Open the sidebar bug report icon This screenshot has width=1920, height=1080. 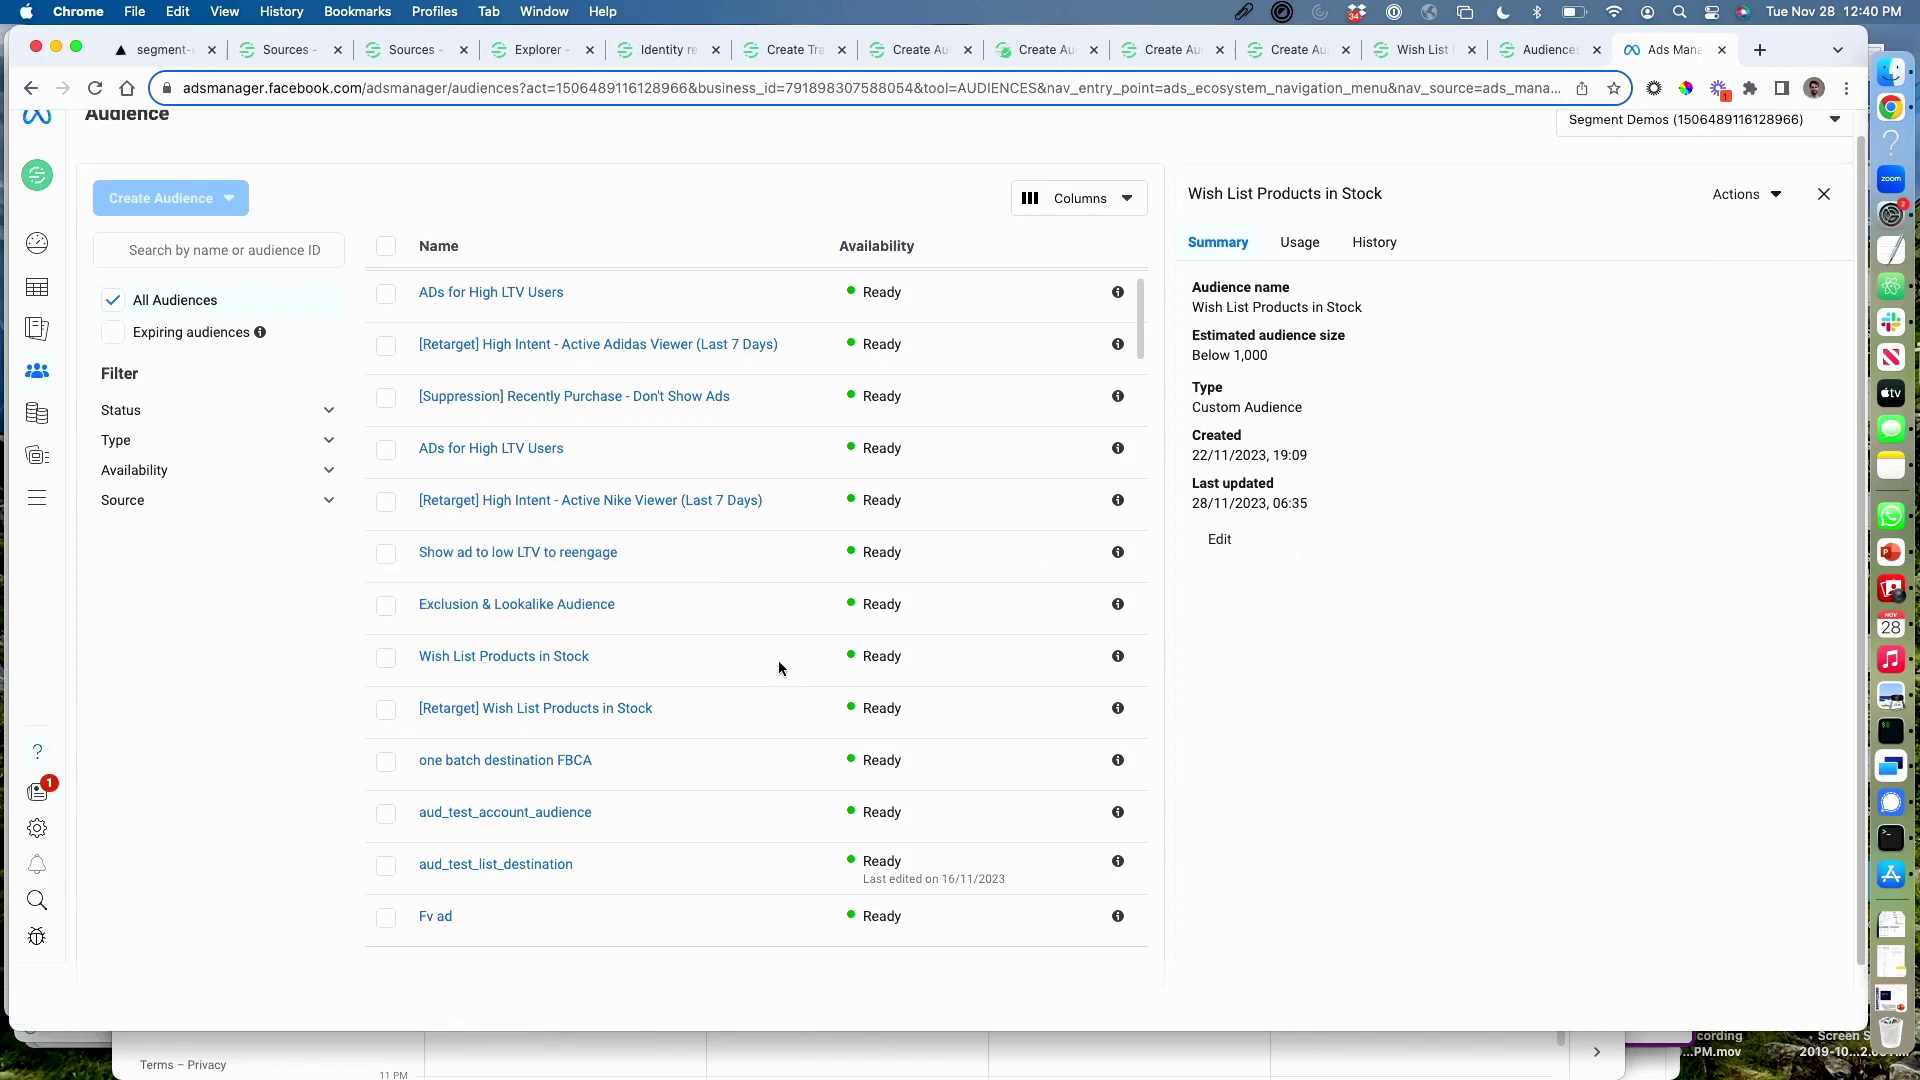pyautogui.click(x=37, y=937)
